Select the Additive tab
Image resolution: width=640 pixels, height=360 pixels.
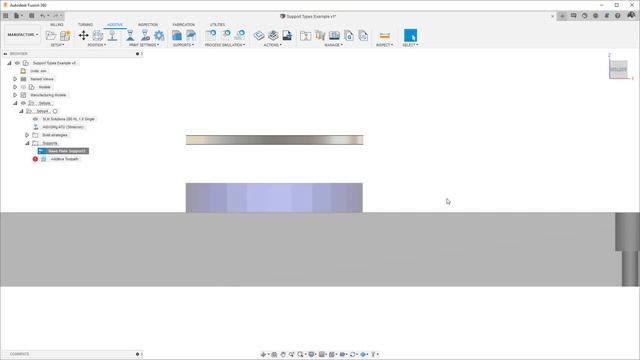(115, 25)
